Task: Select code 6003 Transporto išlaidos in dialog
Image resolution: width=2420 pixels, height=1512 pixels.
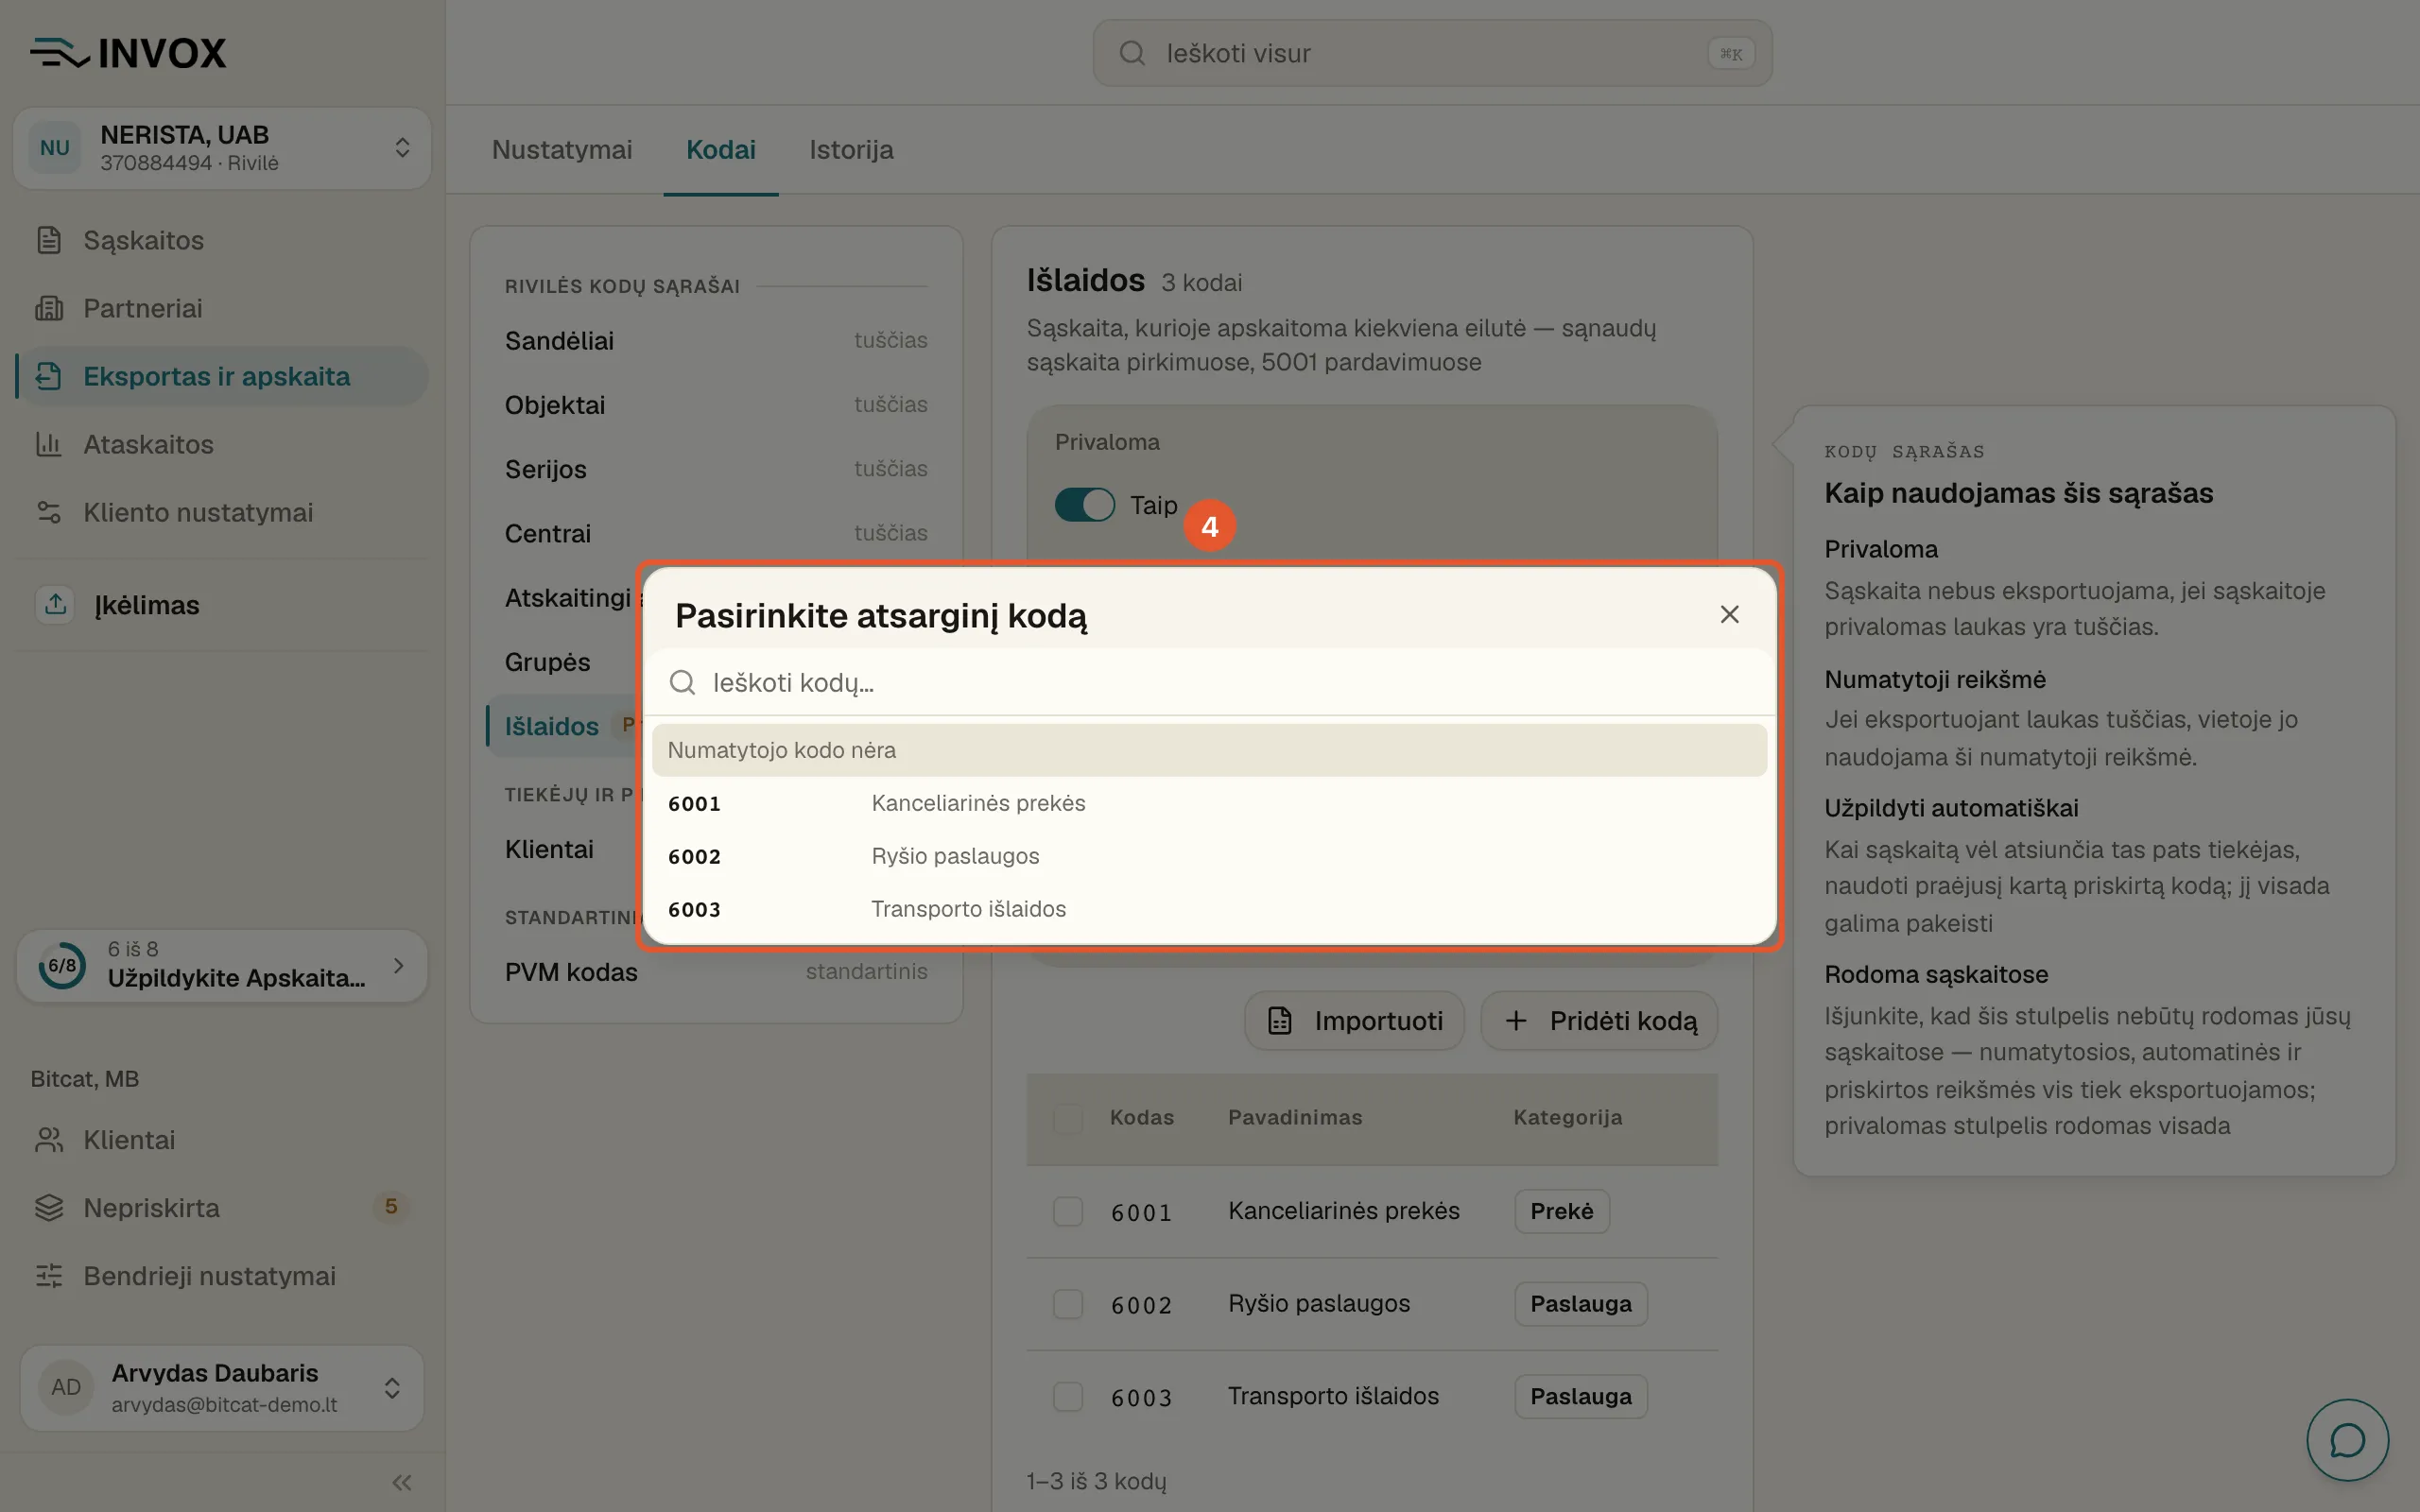Action: [x=1209, y=909]
